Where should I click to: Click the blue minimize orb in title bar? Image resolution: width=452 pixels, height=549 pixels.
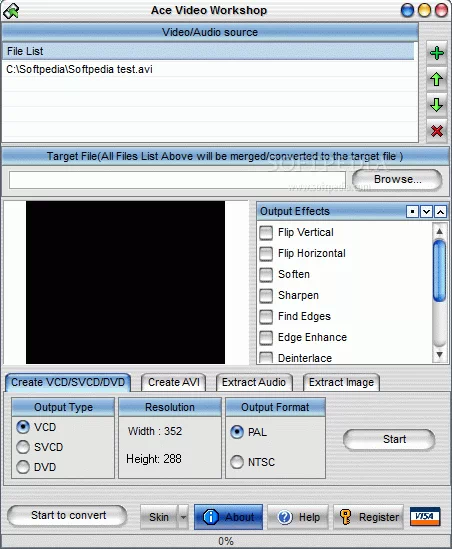tap(407, 10)
